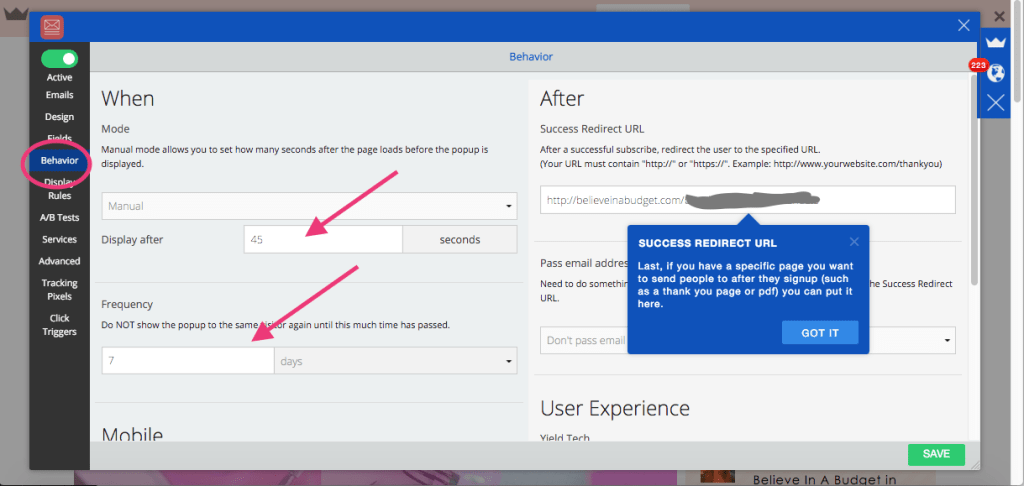Click the red envelope app icon

pos(52,25)
